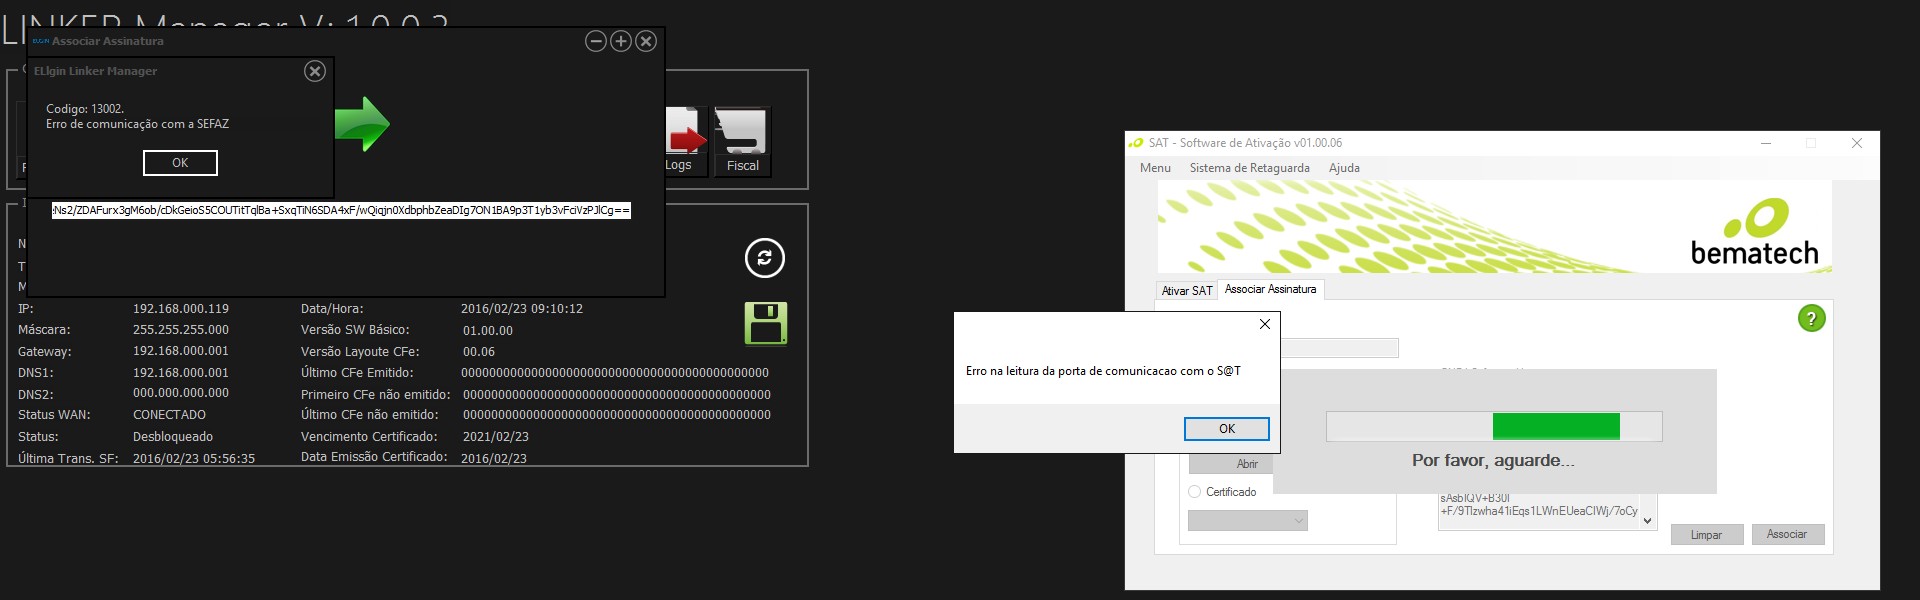Image resolution: width=1920 pixels, height=600 pixels.
Task: Click the Versão Layoute CFe value 00.06
Action: coord(479,352)
